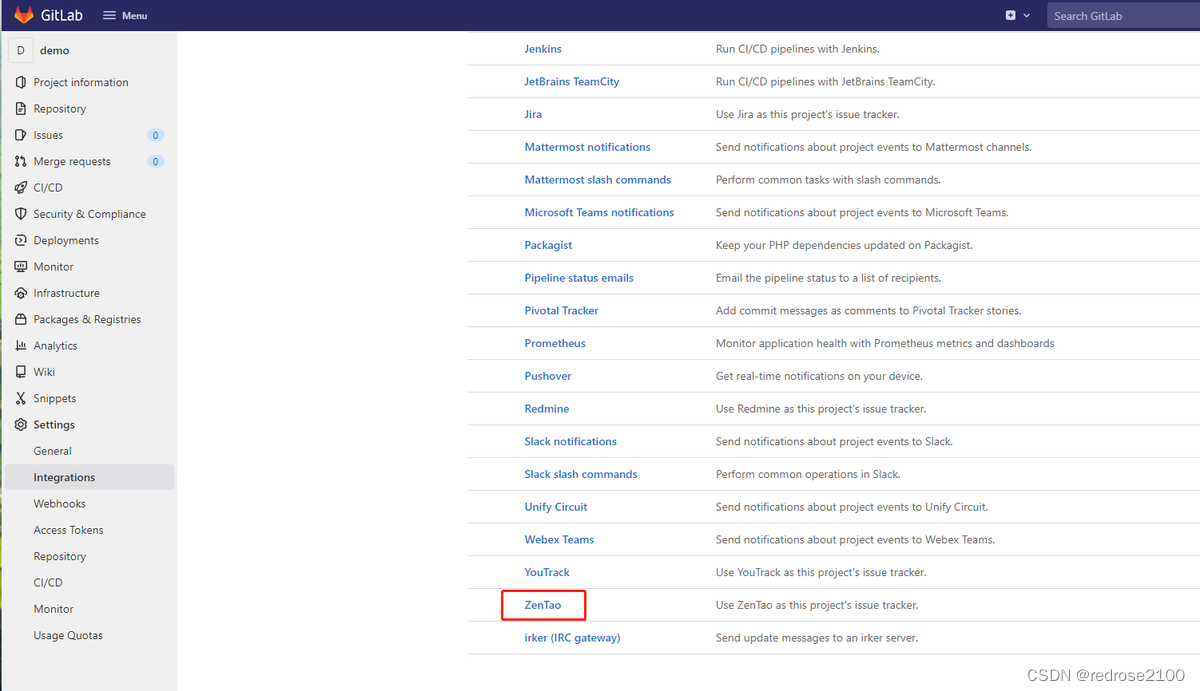Click the Monitor icon in sidebar
This screenshot has width=1200, height=691.
[x=21, y=267]
